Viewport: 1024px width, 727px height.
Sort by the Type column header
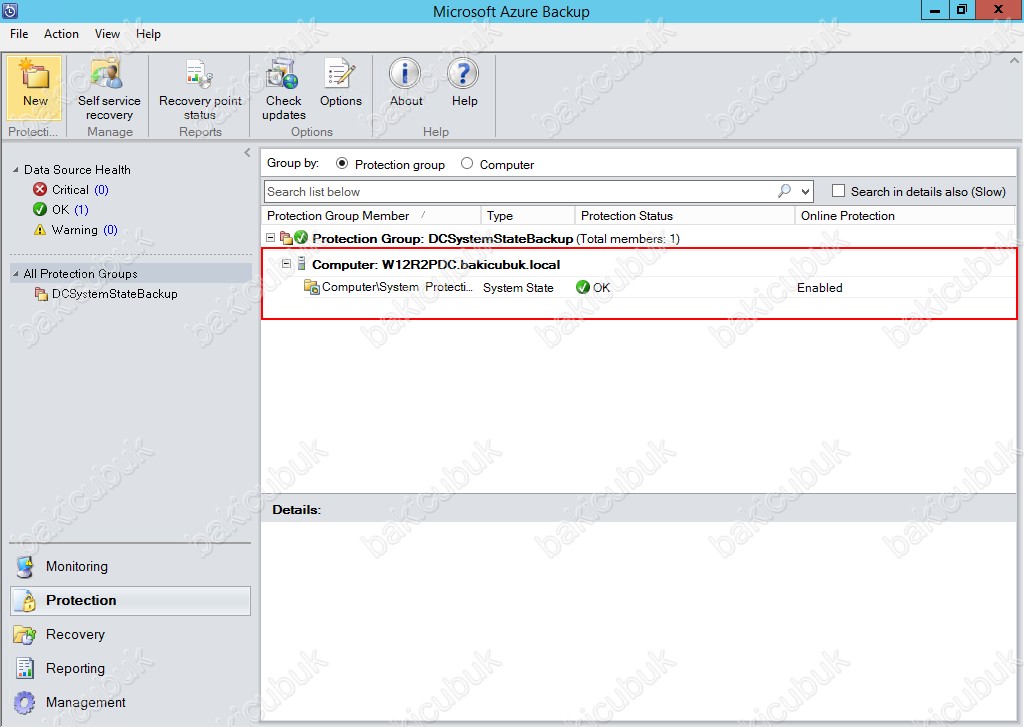(x=528, y=216)
